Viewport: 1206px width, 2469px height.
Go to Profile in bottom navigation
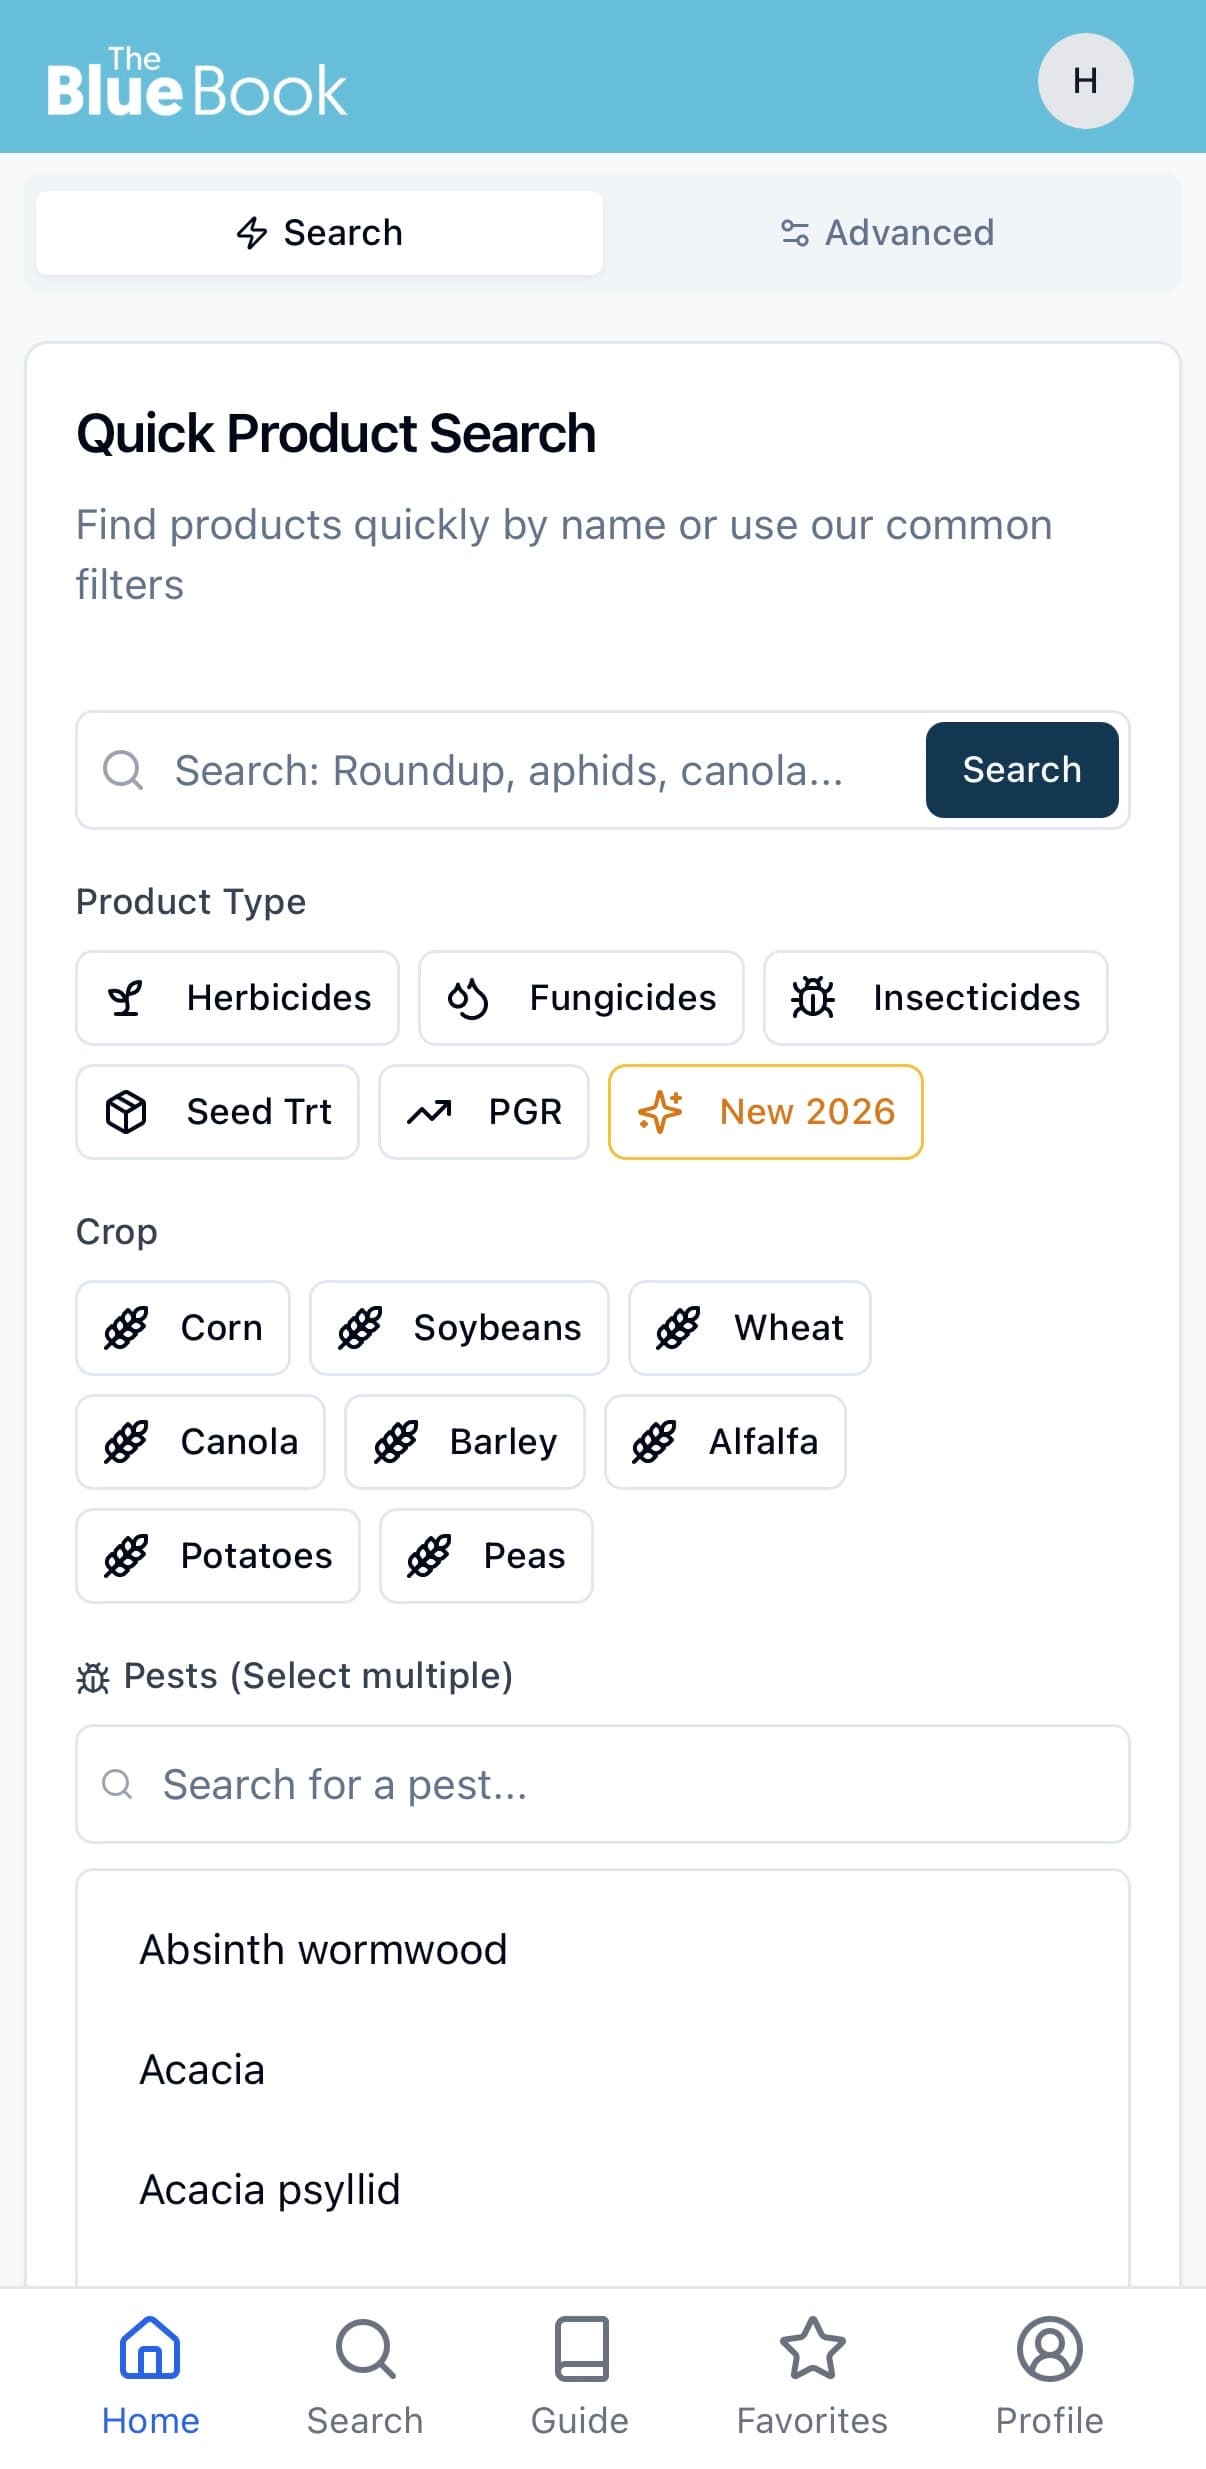tap(1049, 2375)
